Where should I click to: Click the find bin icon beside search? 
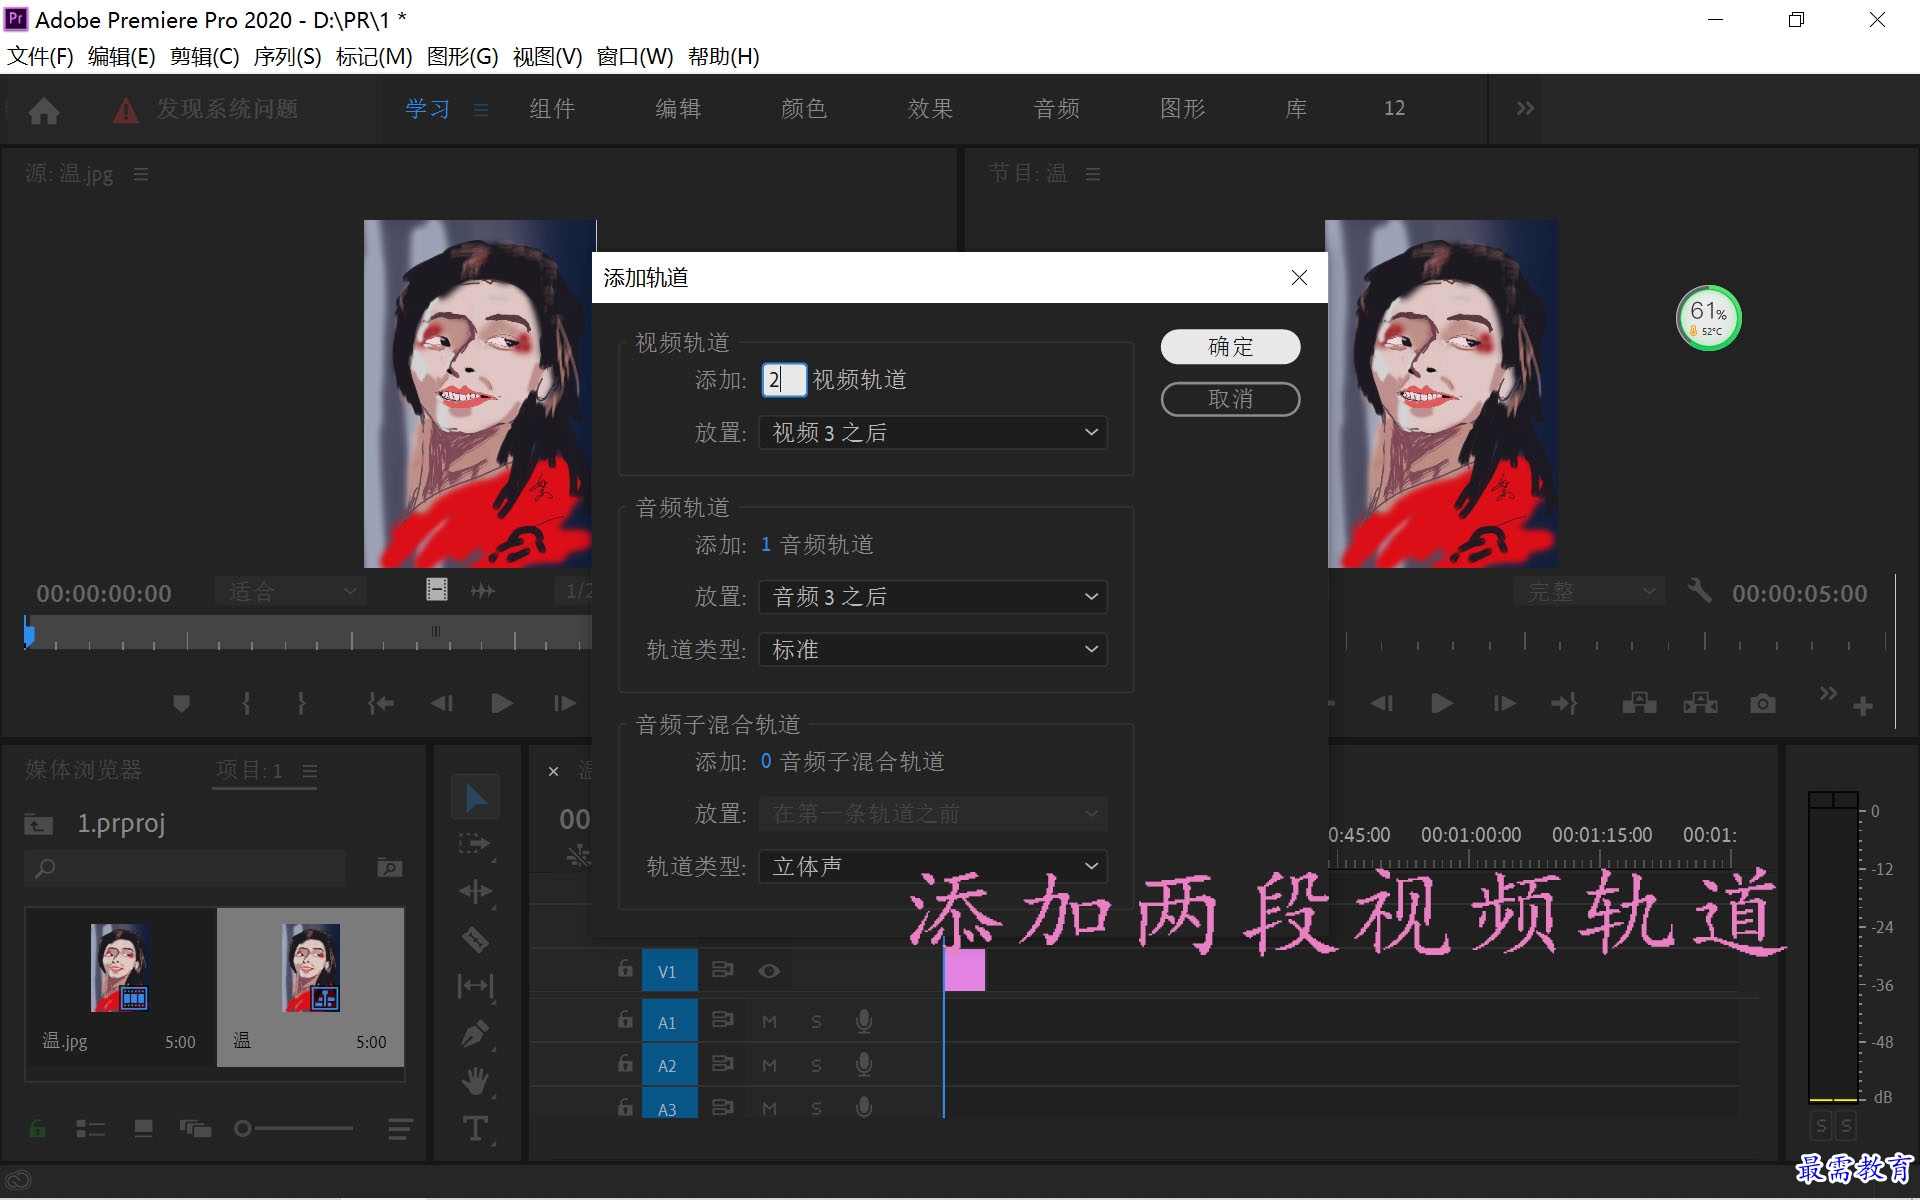[x=390, y=868]
